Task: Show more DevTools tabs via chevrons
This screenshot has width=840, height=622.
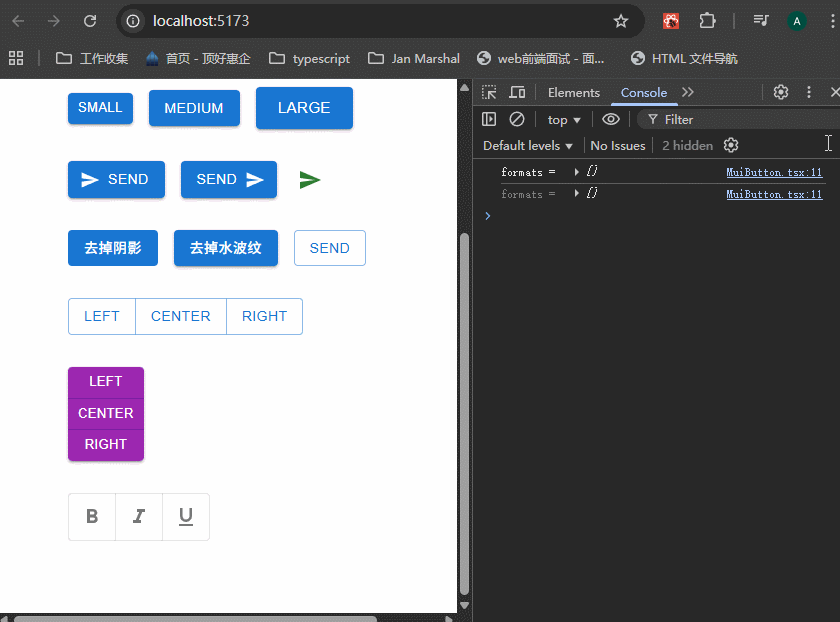Action: pyautogui.click(x=688, y=93)
